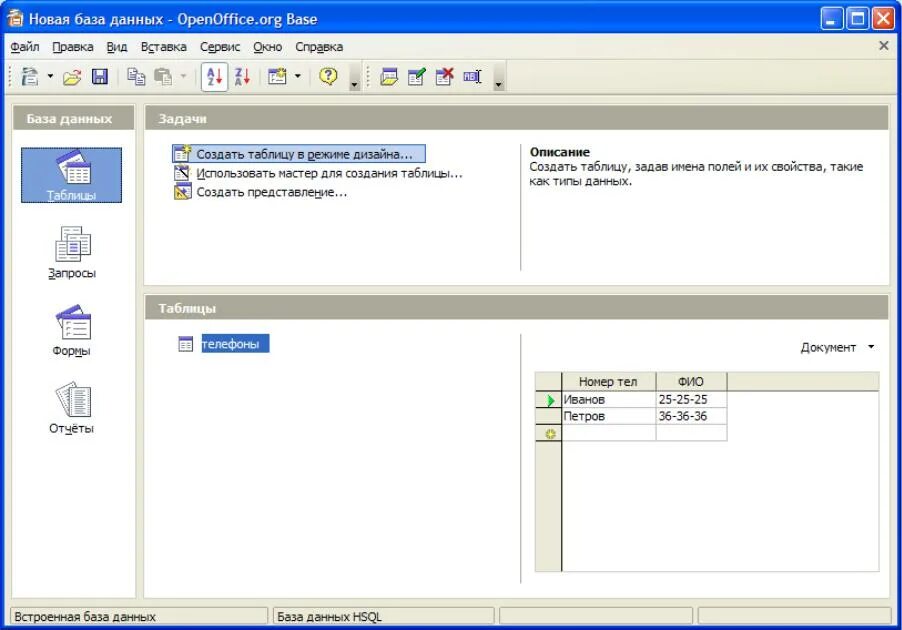Click the Номер тел column header

(608, 381)
